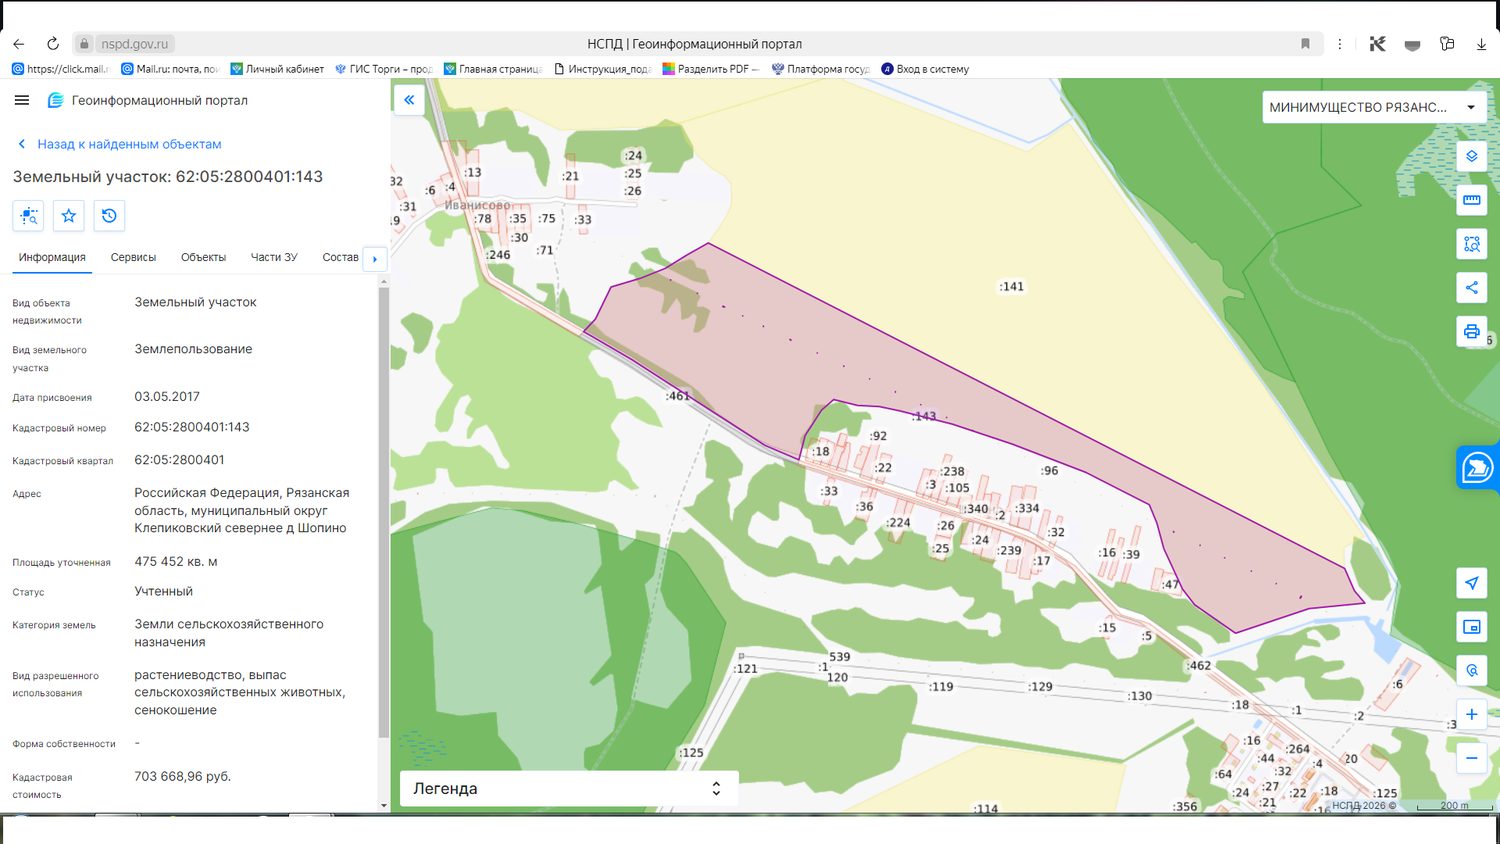Zoom out on the map
This screenshot has width=1500, height=844.
(x=1472, y=759)
